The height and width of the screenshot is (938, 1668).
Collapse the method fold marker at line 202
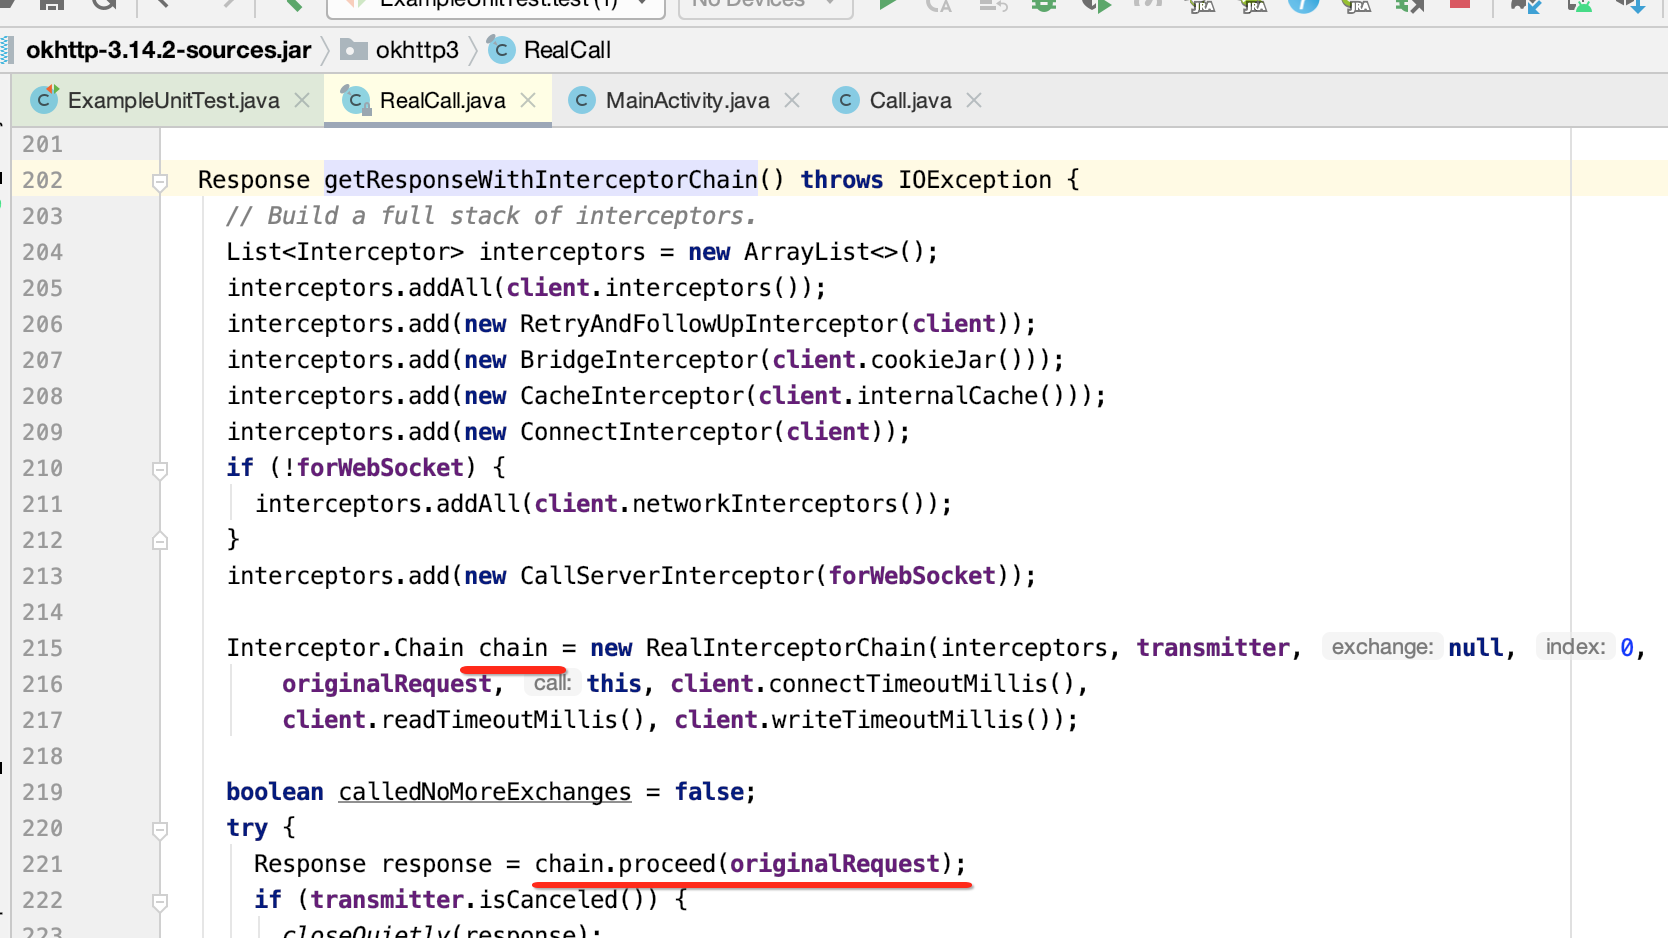(x=159, y=182)
